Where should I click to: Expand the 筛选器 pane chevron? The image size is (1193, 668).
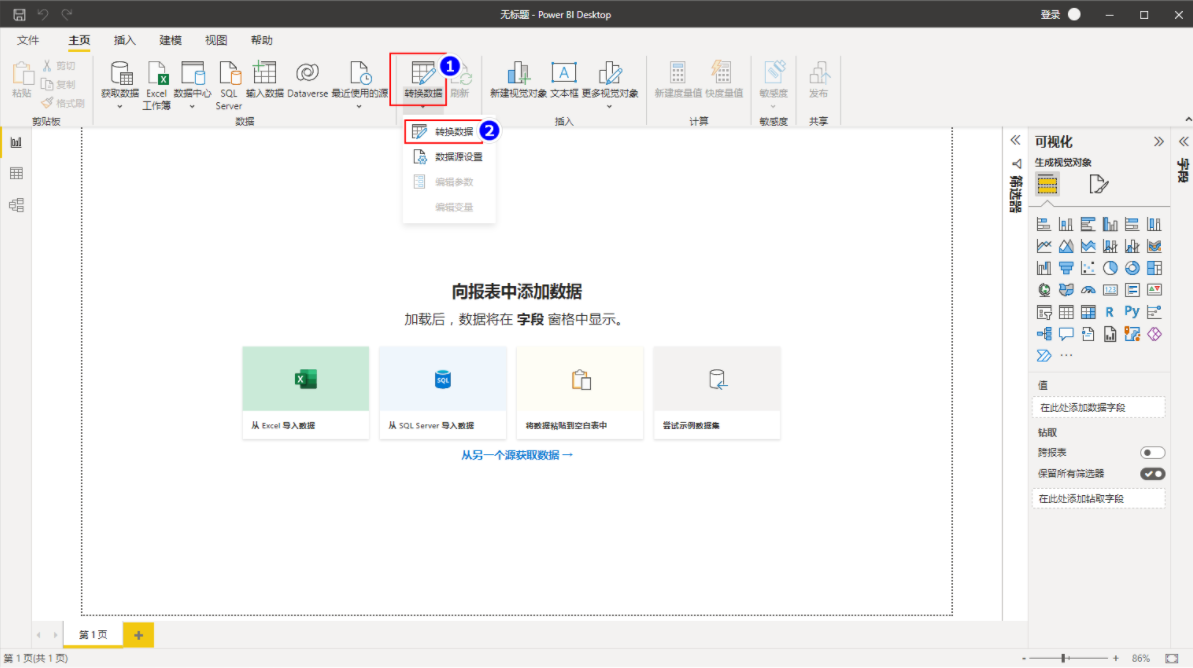click(x=1015, y=141)
